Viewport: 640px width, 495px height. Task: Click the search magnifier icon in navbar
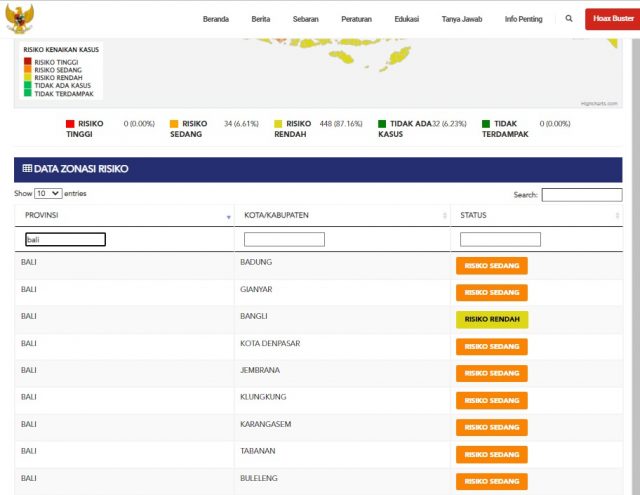tap(569, 19)
